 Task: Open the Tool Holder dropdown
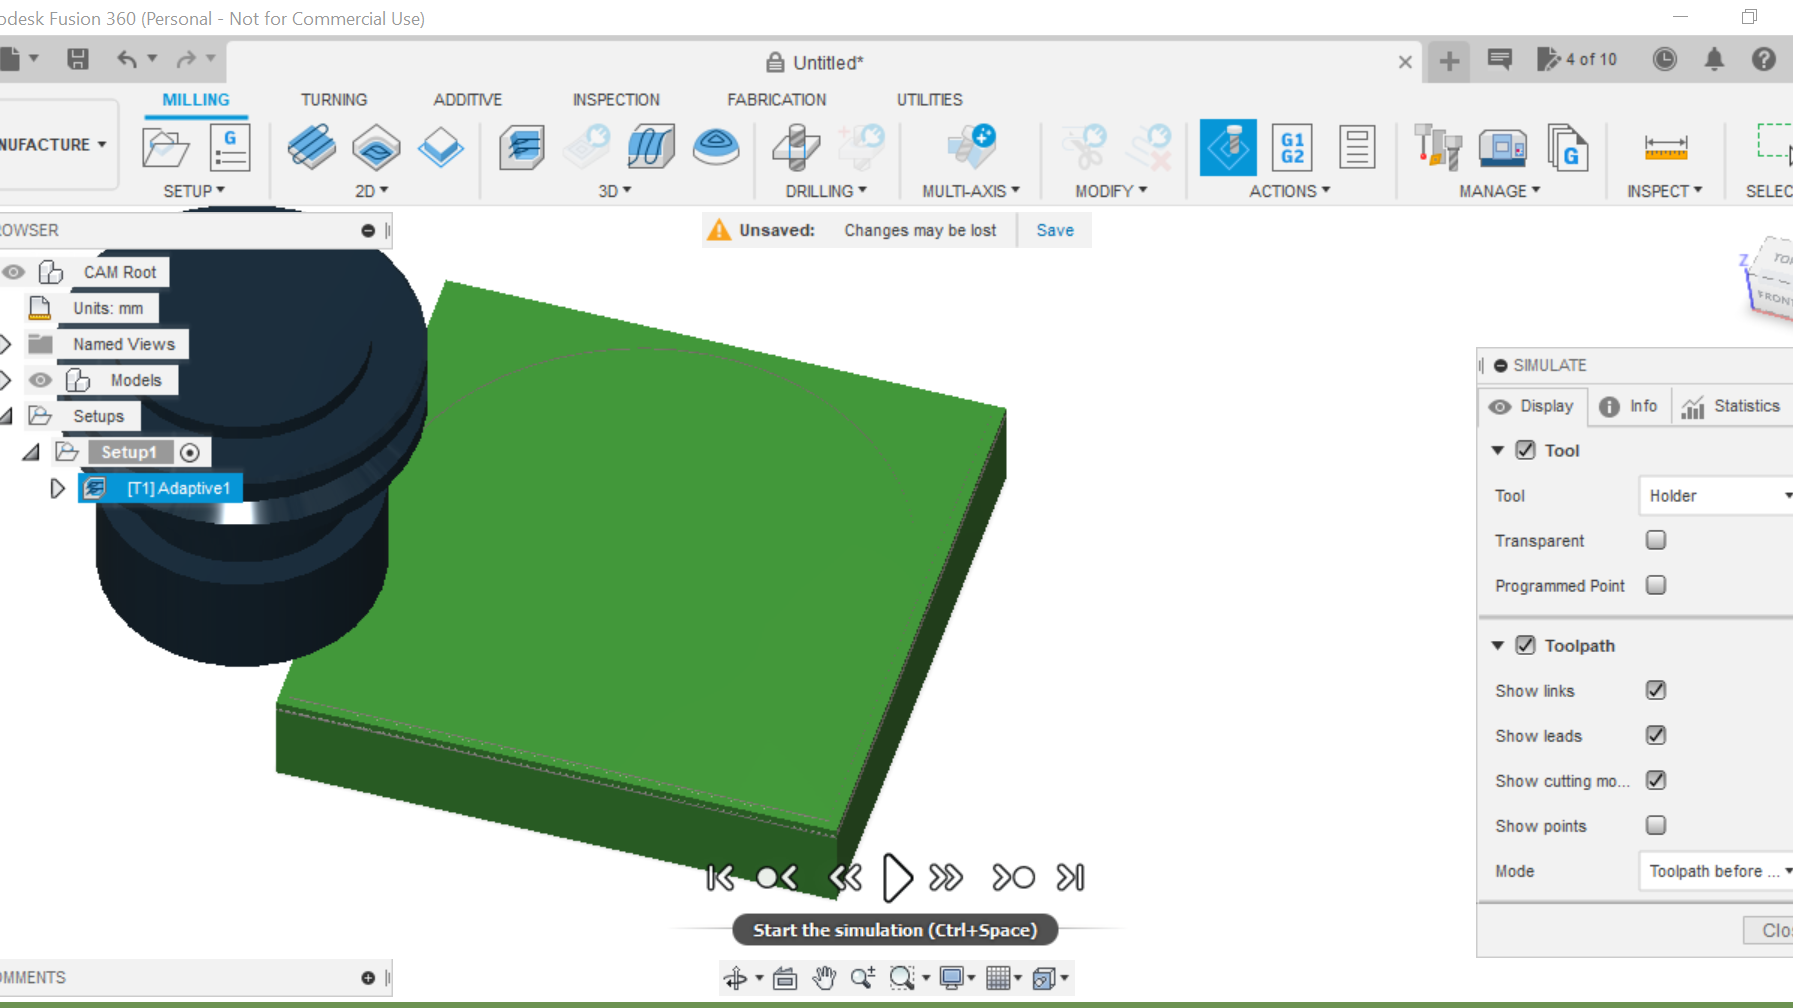tap(1716, 495)
